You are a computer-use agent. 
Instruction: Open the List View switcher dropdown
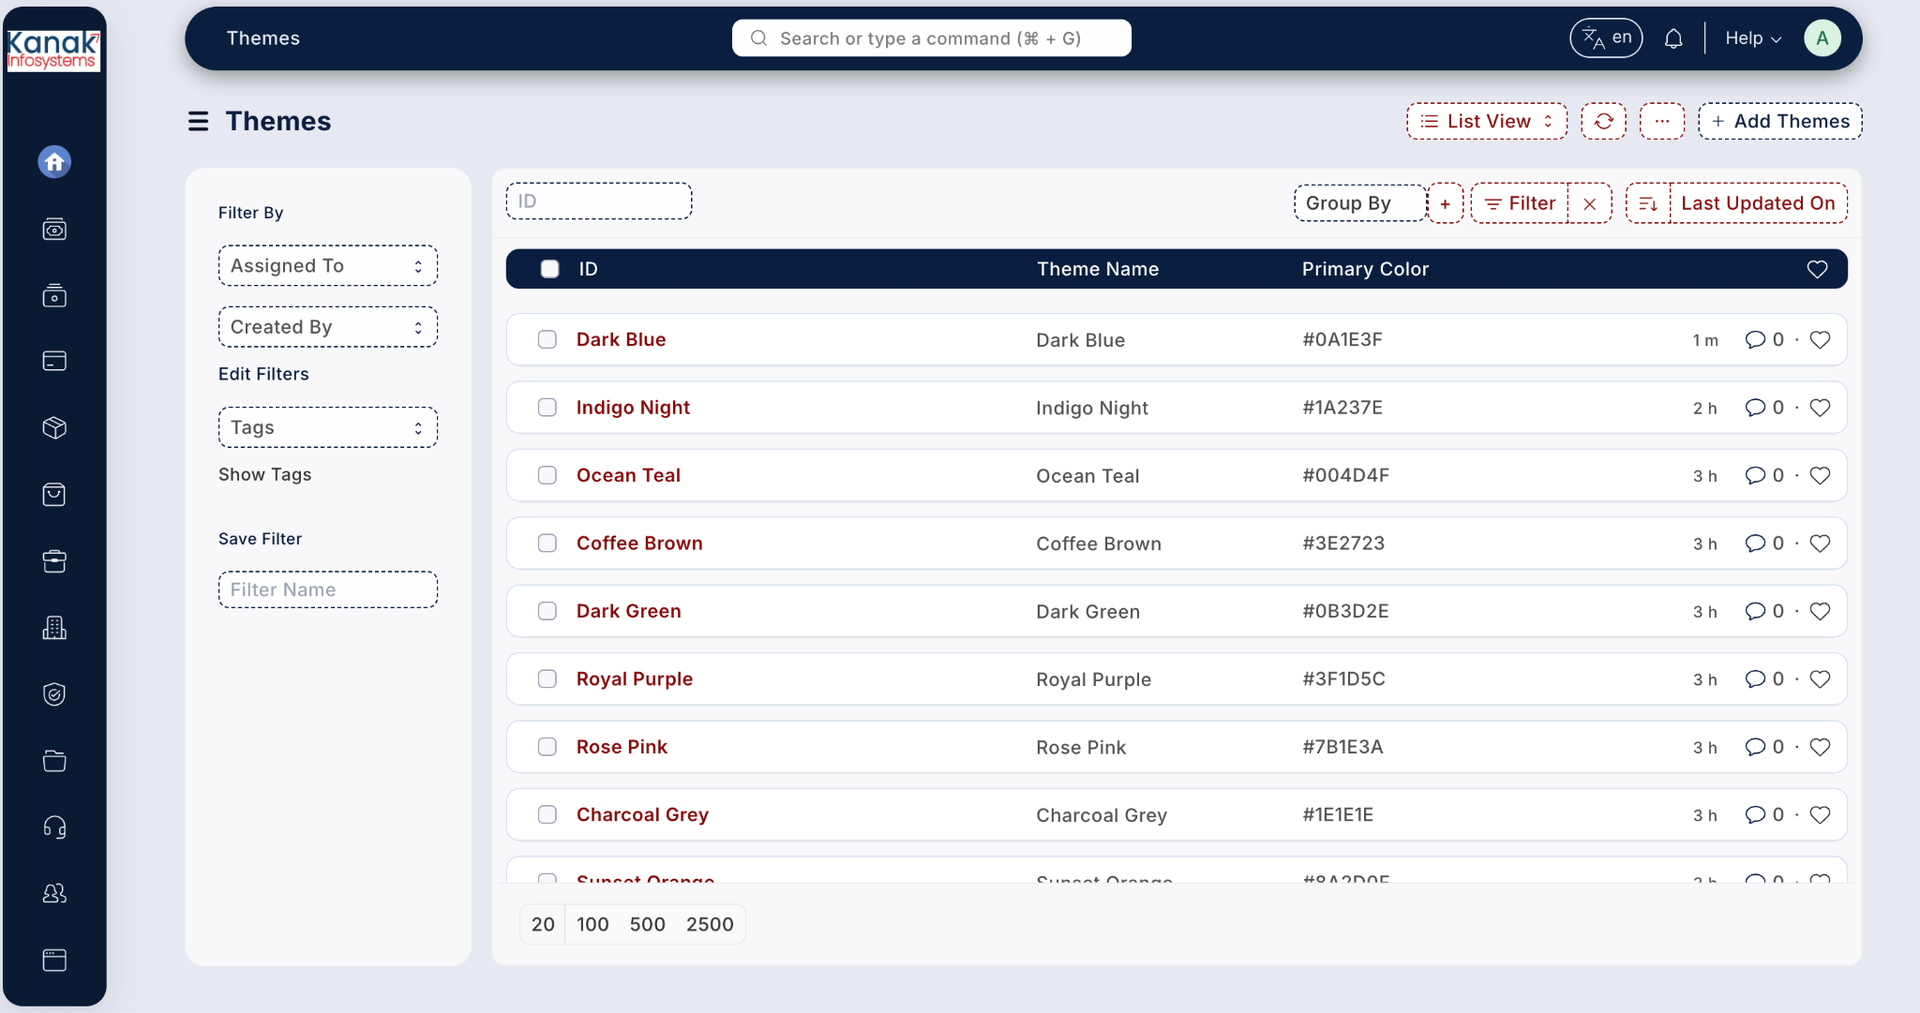click(1486, 121)
